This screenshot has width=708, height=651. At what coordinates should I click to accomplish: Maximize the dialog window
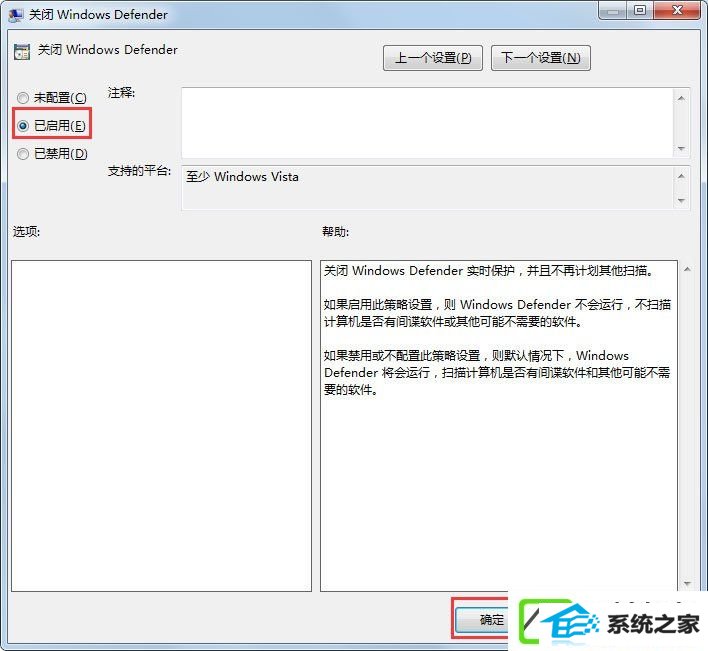click(x=640, y=10)
